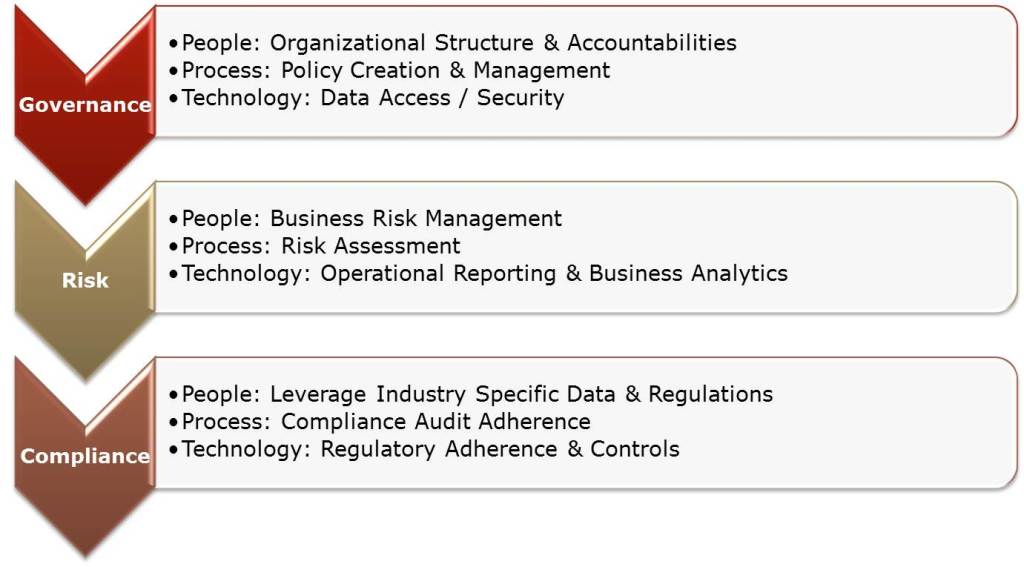
Task: Select the Compliance label text
Action: [x=85, y=456]
